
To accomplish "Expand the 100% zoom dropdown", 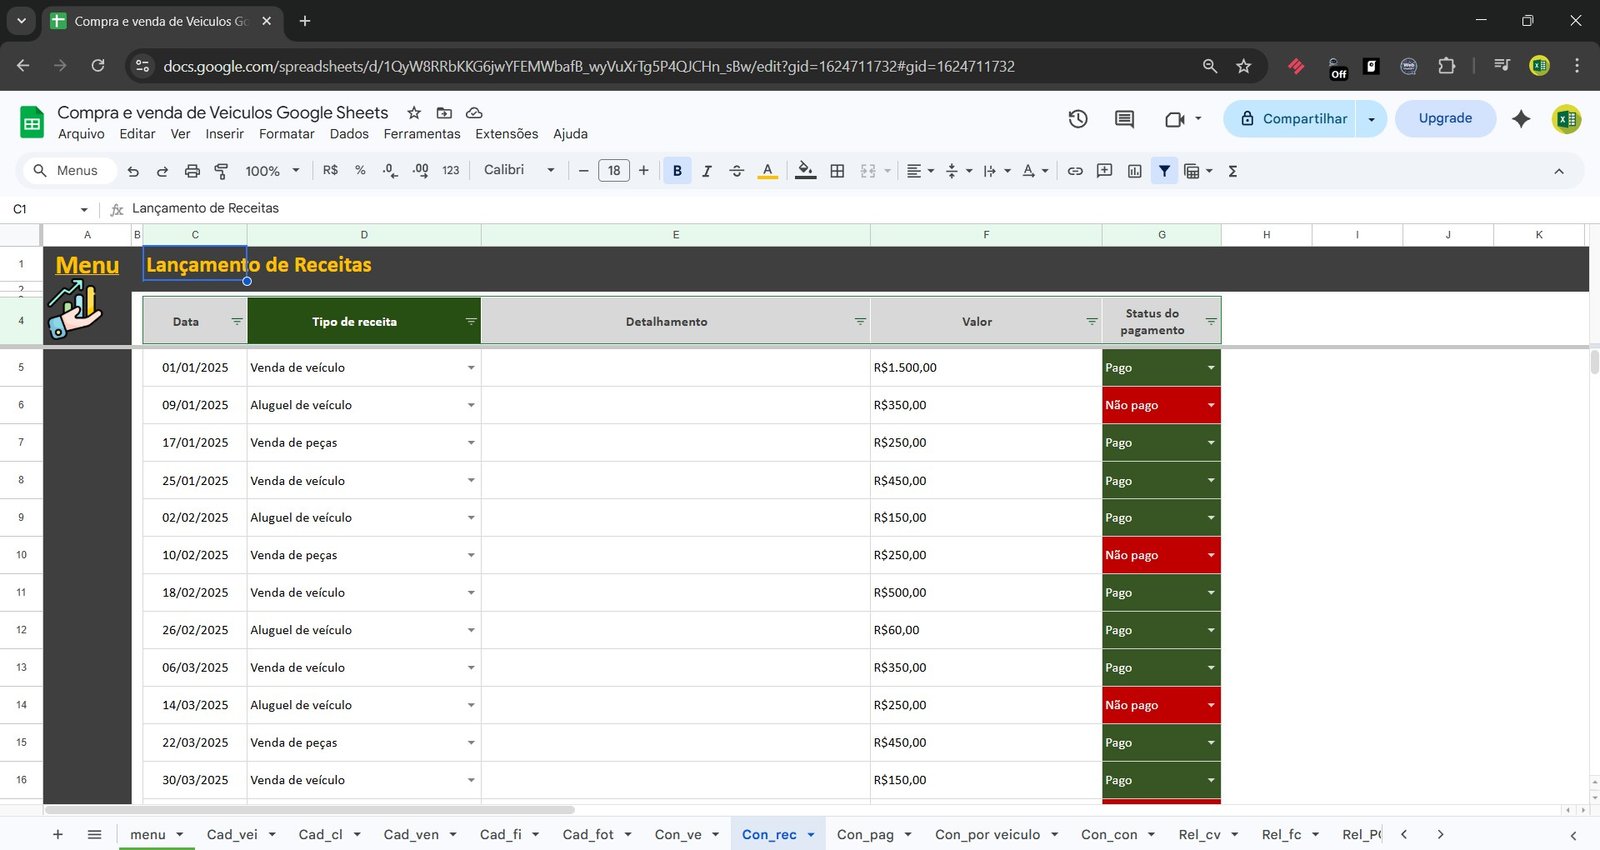I will tap(272, 171).
